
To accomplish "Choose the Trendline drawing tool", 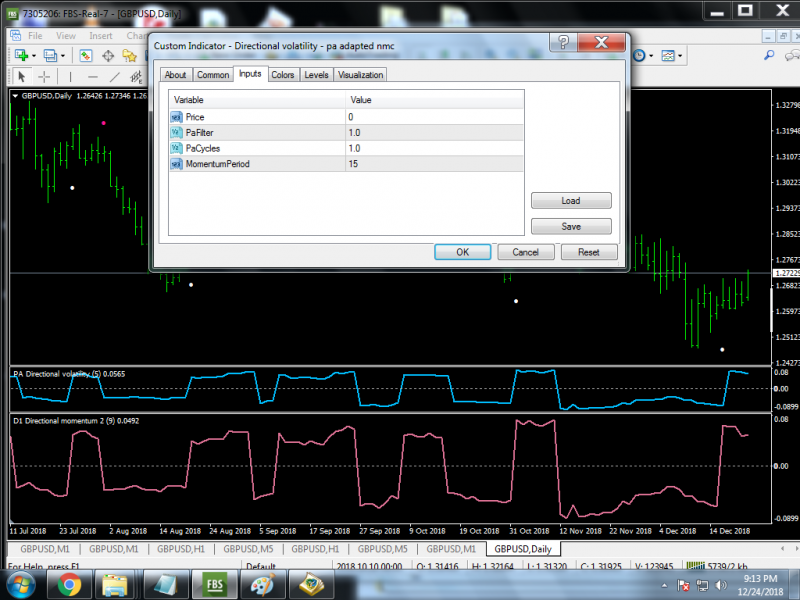I will 115,77.
